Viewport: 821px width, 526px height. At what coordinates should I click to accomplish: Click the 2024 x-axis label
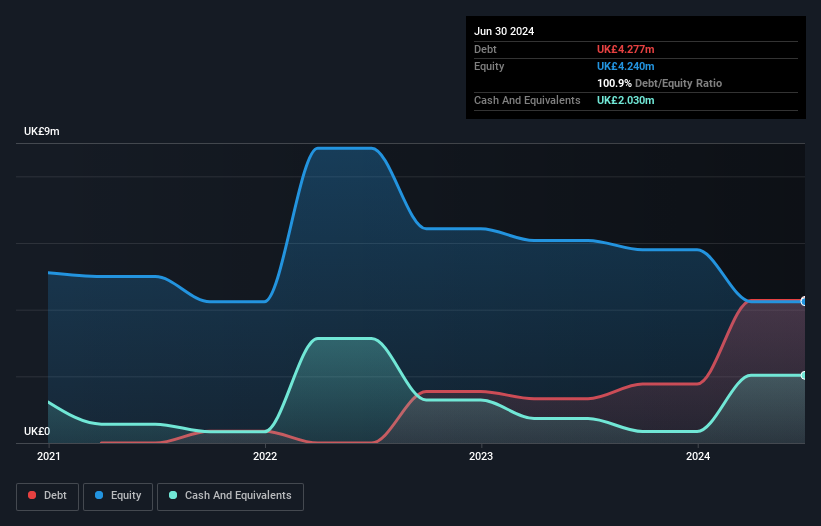tap(698, 456)
